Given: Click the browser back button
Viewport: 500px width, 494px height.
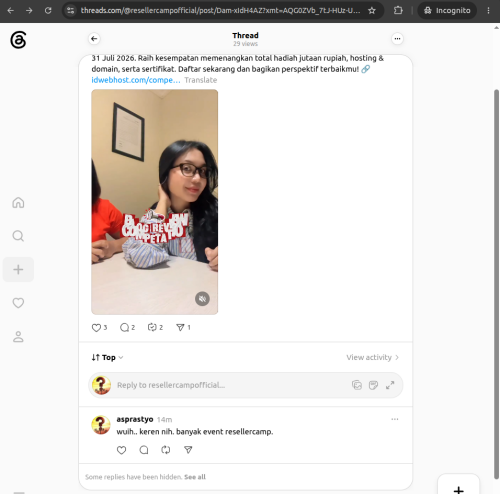Looking at the screenshot, I should pyautogui.click(x=11, y=11).
